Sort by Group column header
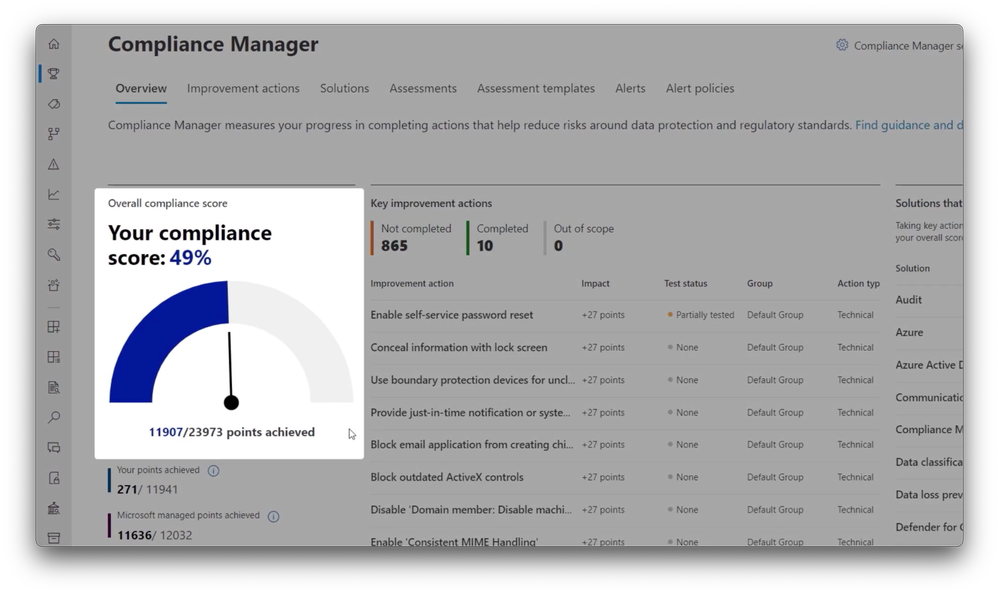 [x=759, y=284]
